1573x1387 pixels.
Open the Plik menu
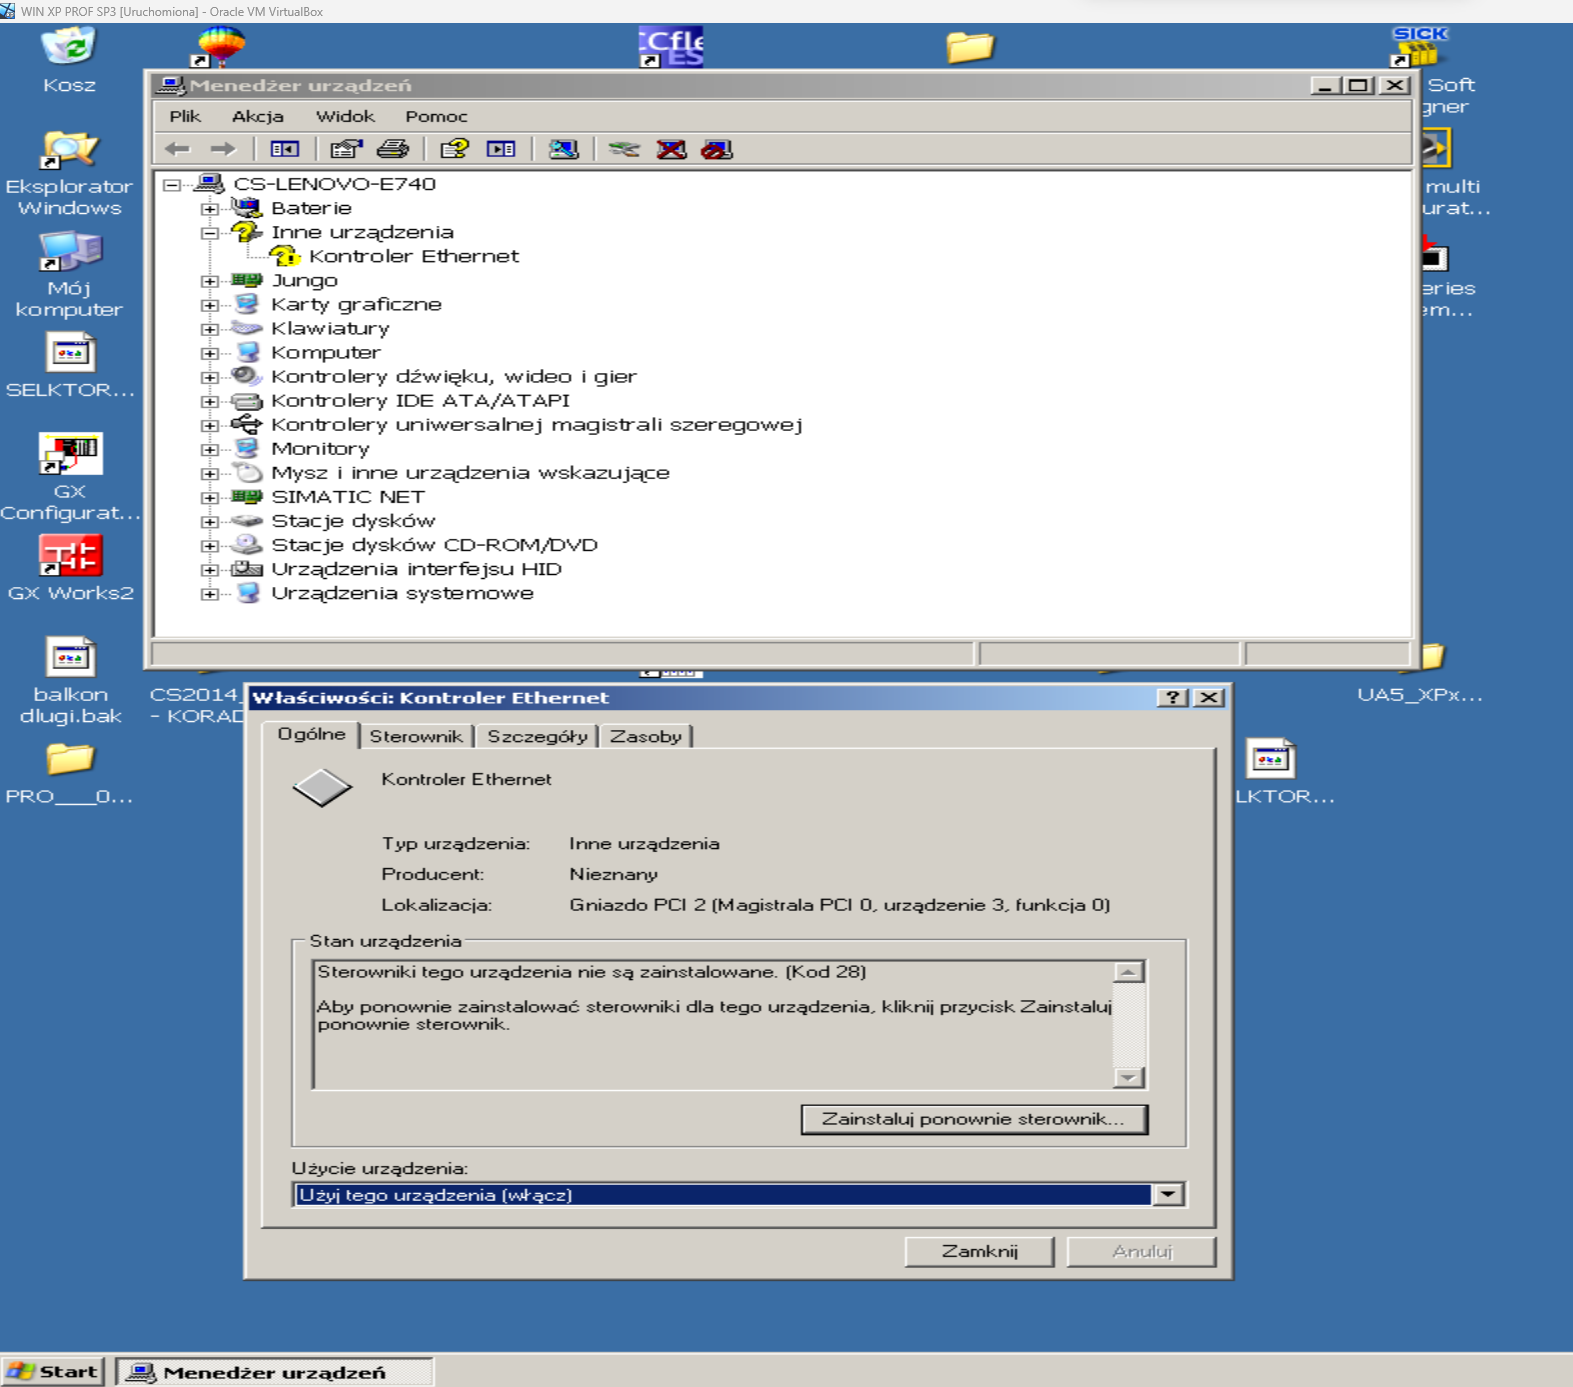[185, 116]
